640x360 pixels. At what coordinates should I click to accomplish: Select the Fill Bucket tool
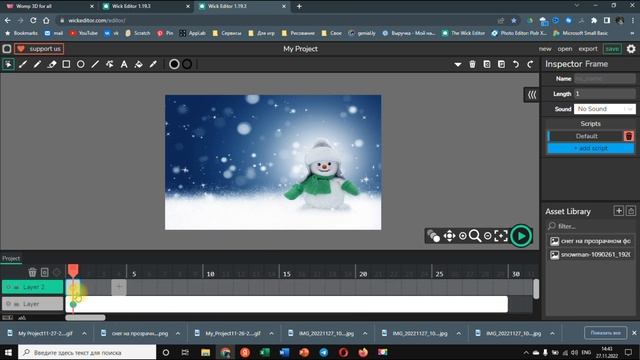[x=139, y=64]
